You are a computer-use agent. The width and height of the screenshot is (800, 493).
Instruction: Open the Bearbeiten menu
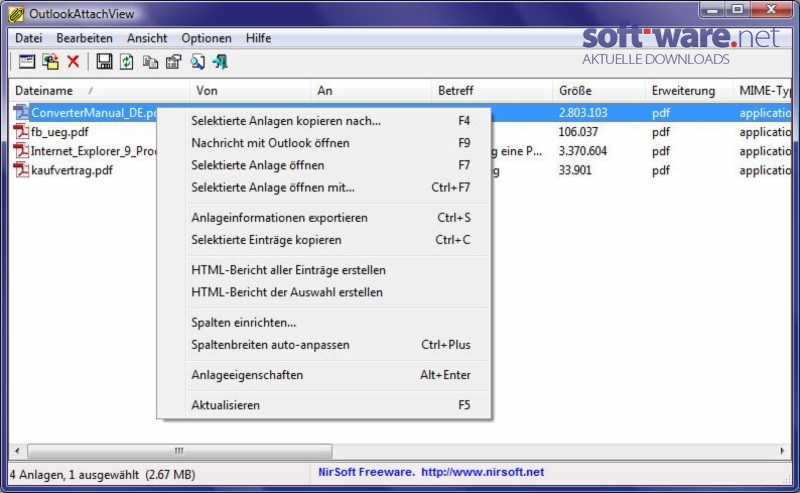(x=84, y=38)
